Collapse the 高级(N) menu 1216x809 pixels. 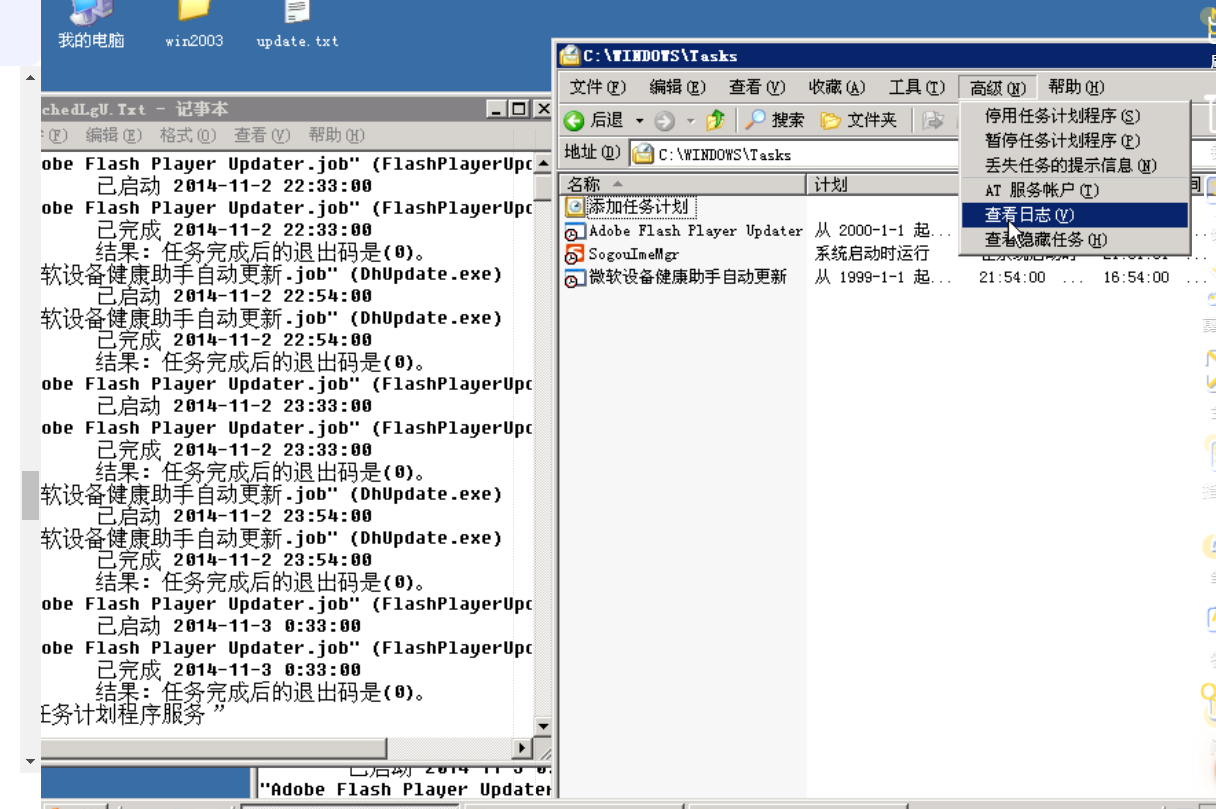point(998,88)
